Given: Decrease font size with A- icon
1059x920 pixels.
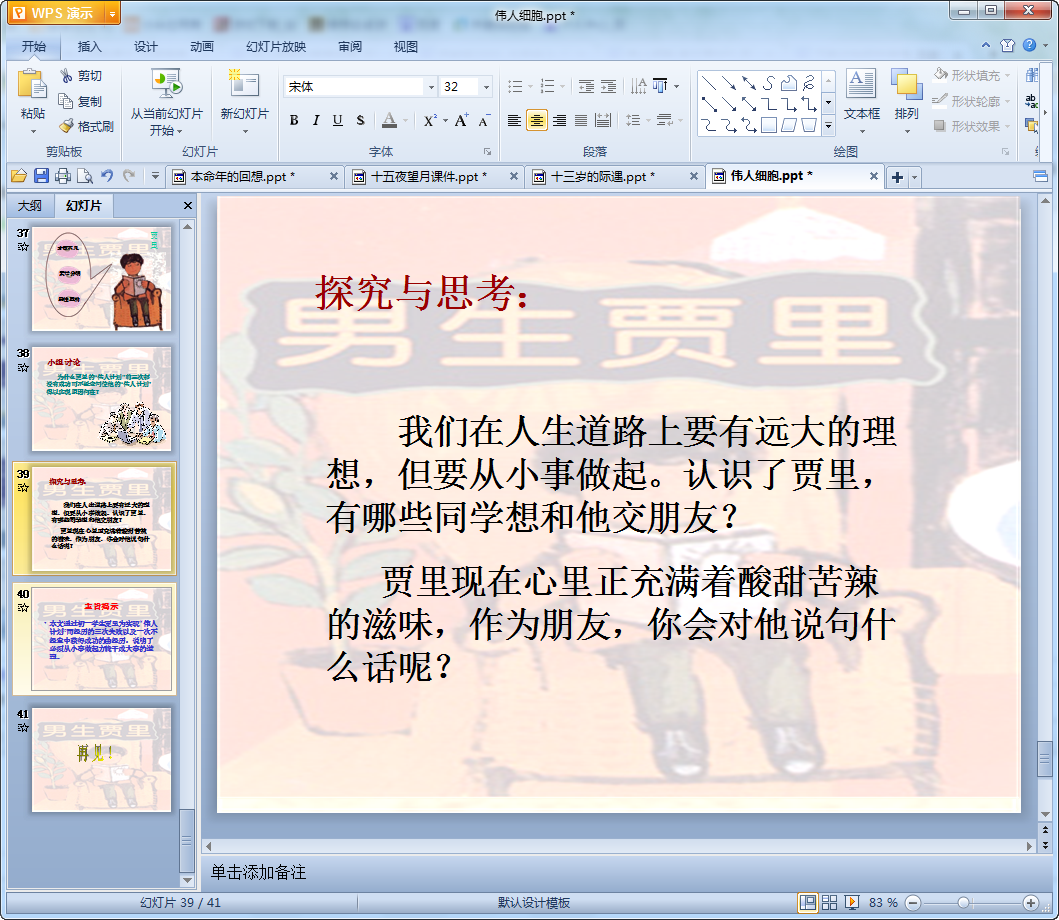Looking at the screenshot, I should 484,120.
